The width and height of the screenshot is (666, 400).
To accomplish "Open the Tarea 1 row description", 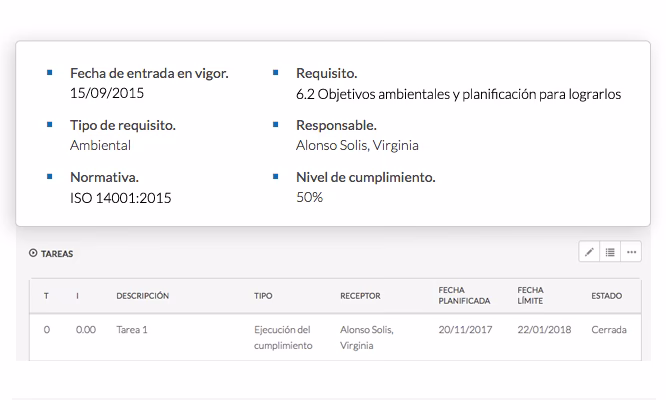I will pos(134,329).
